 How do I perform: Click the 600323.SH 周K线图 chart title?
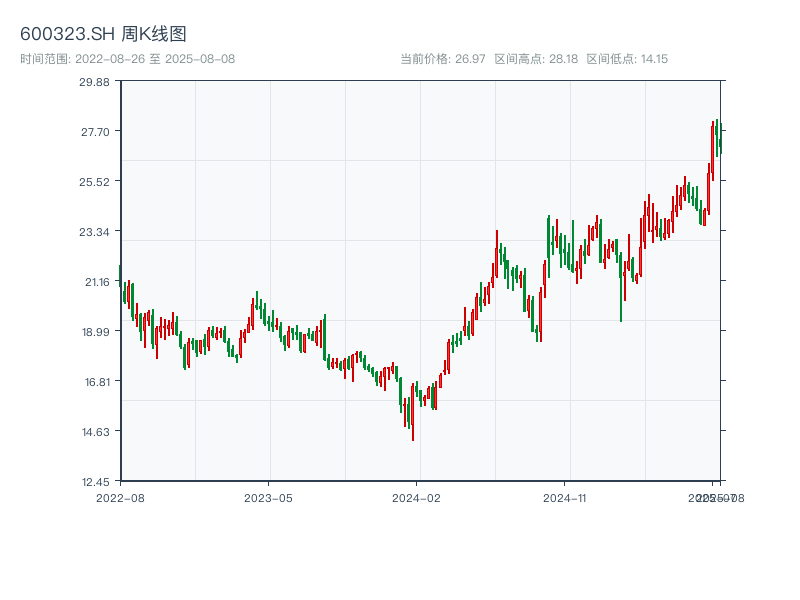tap(103, 34)
